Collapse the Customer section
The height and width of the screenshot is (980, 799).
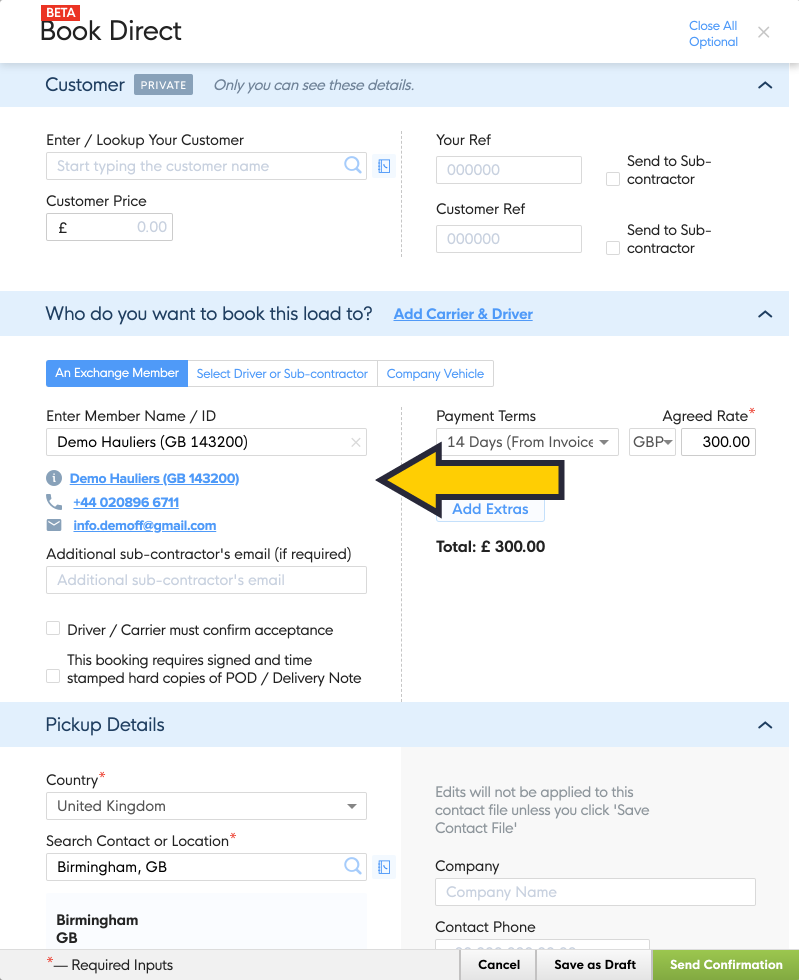coord(765,86)
